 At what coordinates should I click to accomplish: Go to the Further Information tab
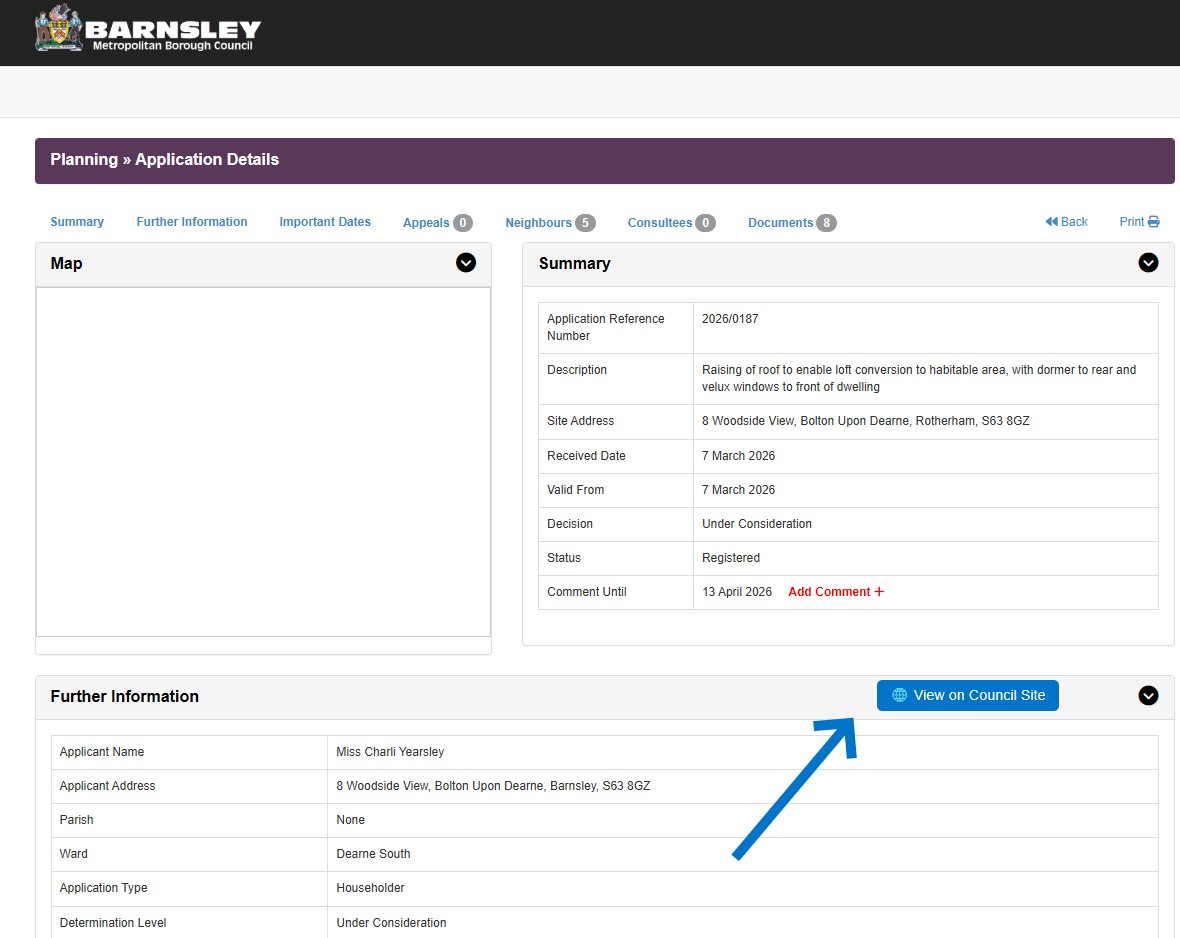click(x=192, y=222)
